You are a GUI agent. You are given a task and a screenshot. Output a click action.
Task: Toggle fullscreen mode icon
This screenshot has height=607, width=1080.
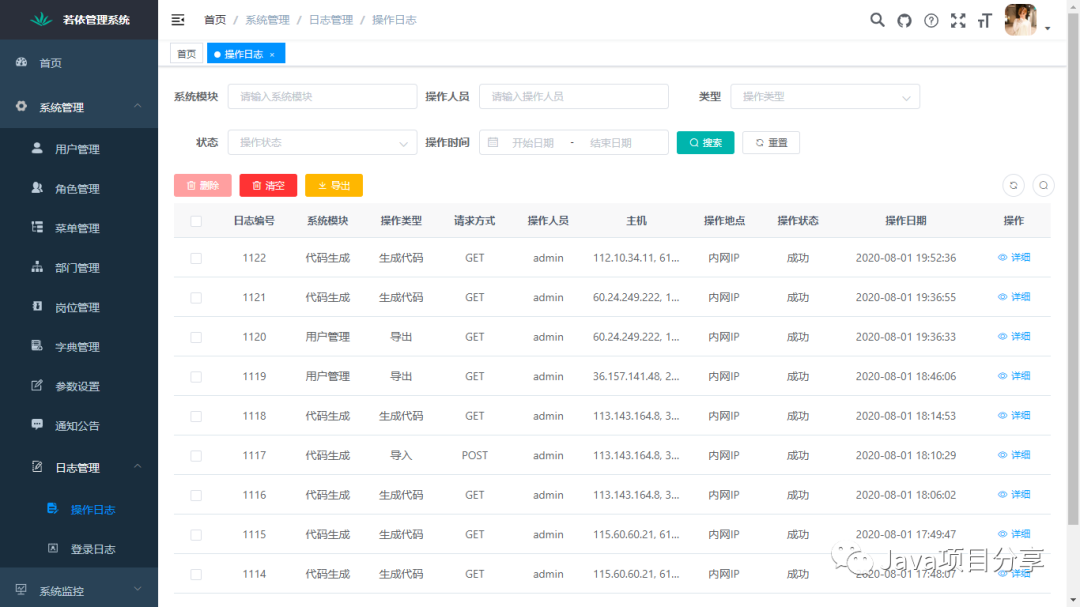click(958, 20)
